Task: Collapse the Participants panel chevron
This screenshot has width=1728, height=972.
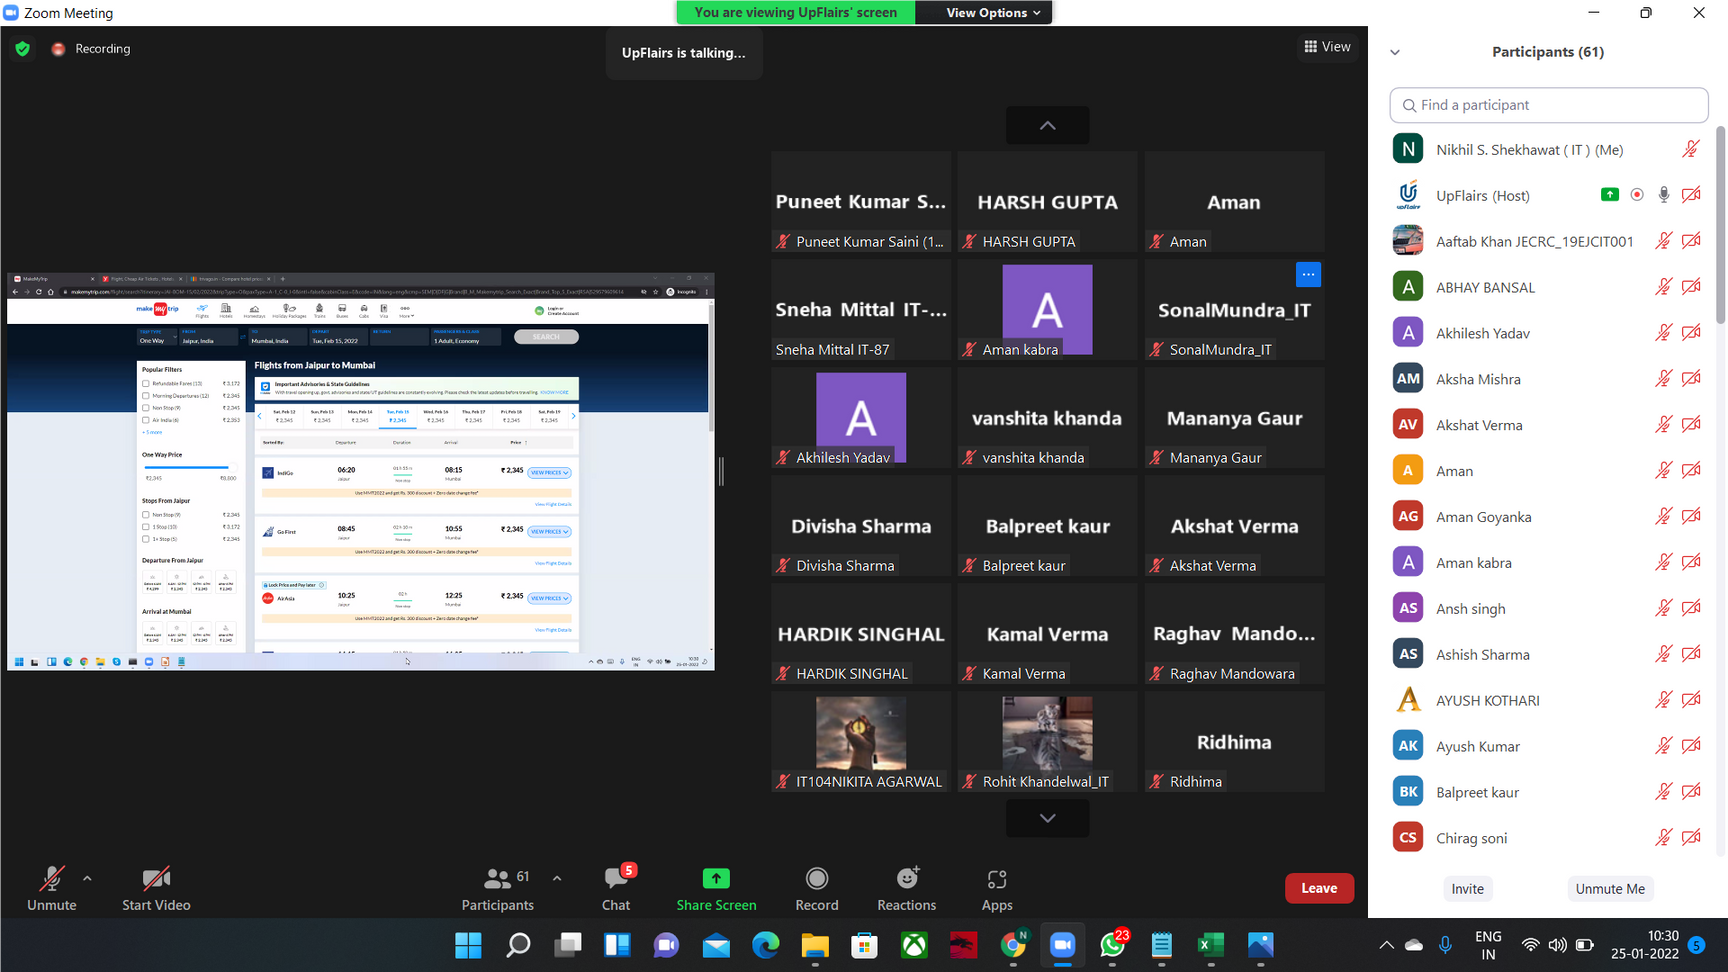Action: [x=1395, y=52]
